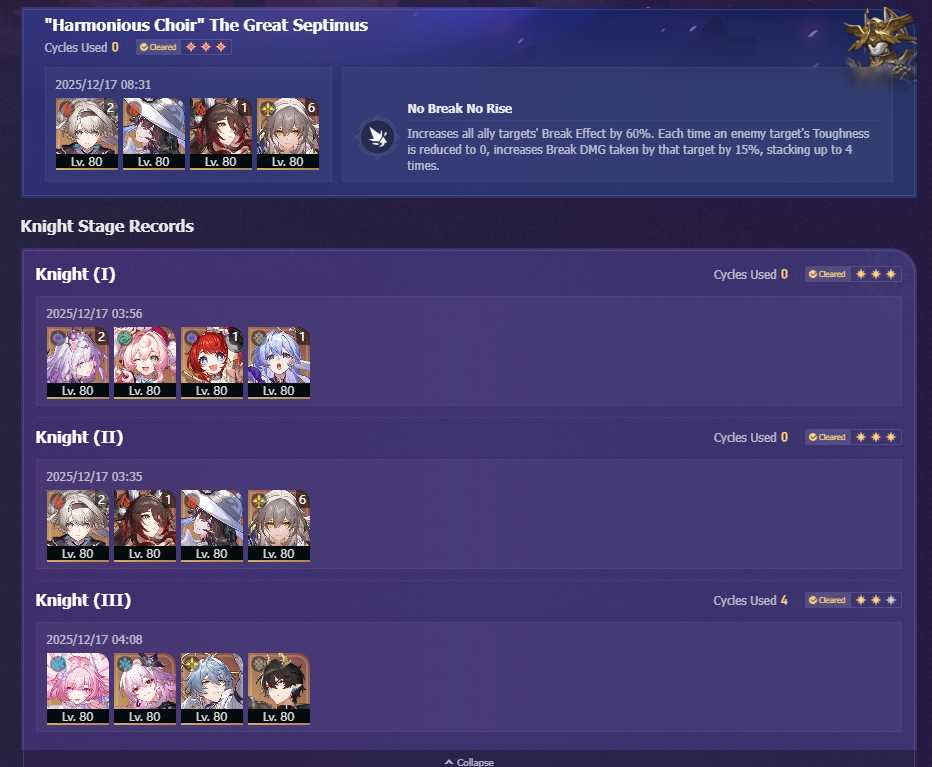Click the blue-haired character in Knight (I) team
This screenshot has width=932, height=767.
[x=279, y=363]
